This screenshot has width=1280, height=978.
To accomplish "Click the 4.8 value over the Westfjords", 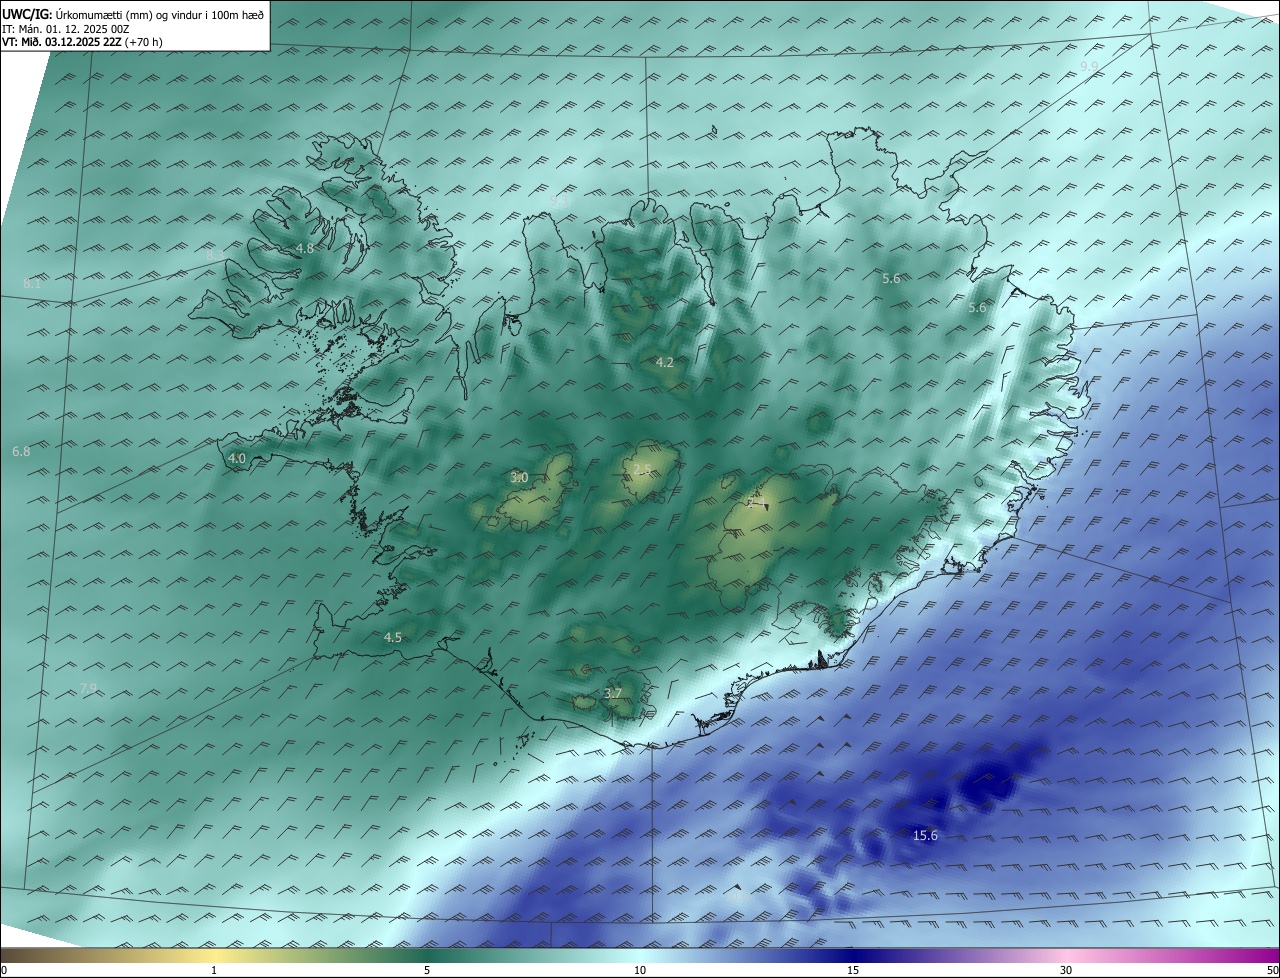I will 305,248.
